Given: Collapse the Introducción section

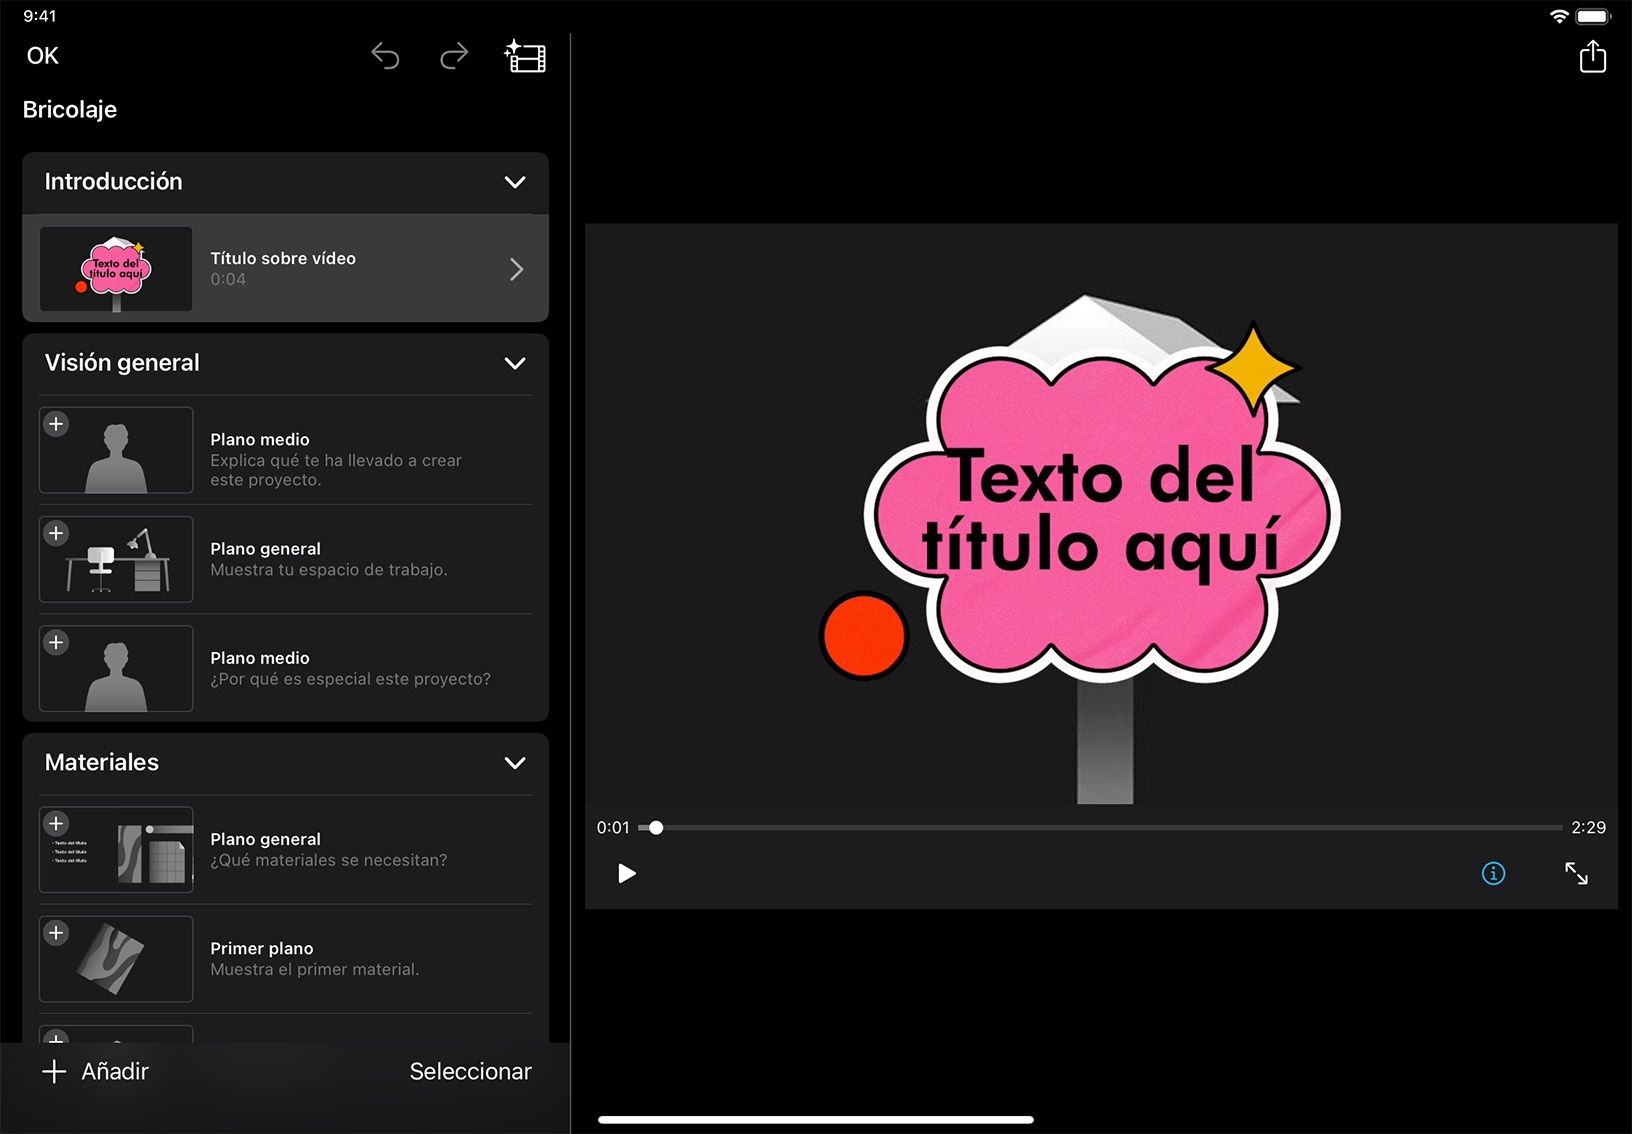Looking at the screenshot, I should click(515, 182).
